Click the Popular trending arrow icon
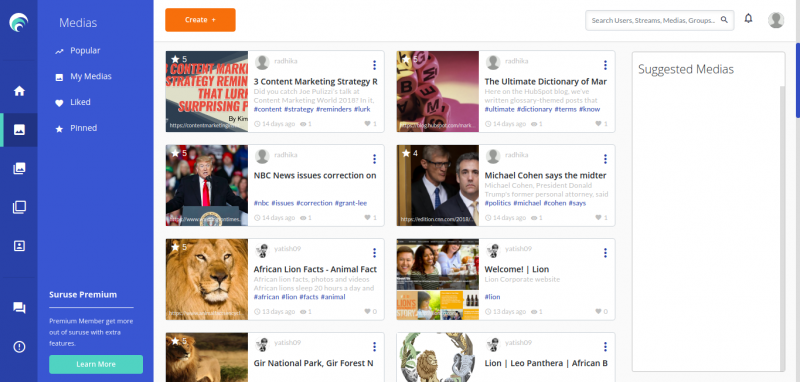The image size is (800, 382). 59,51
